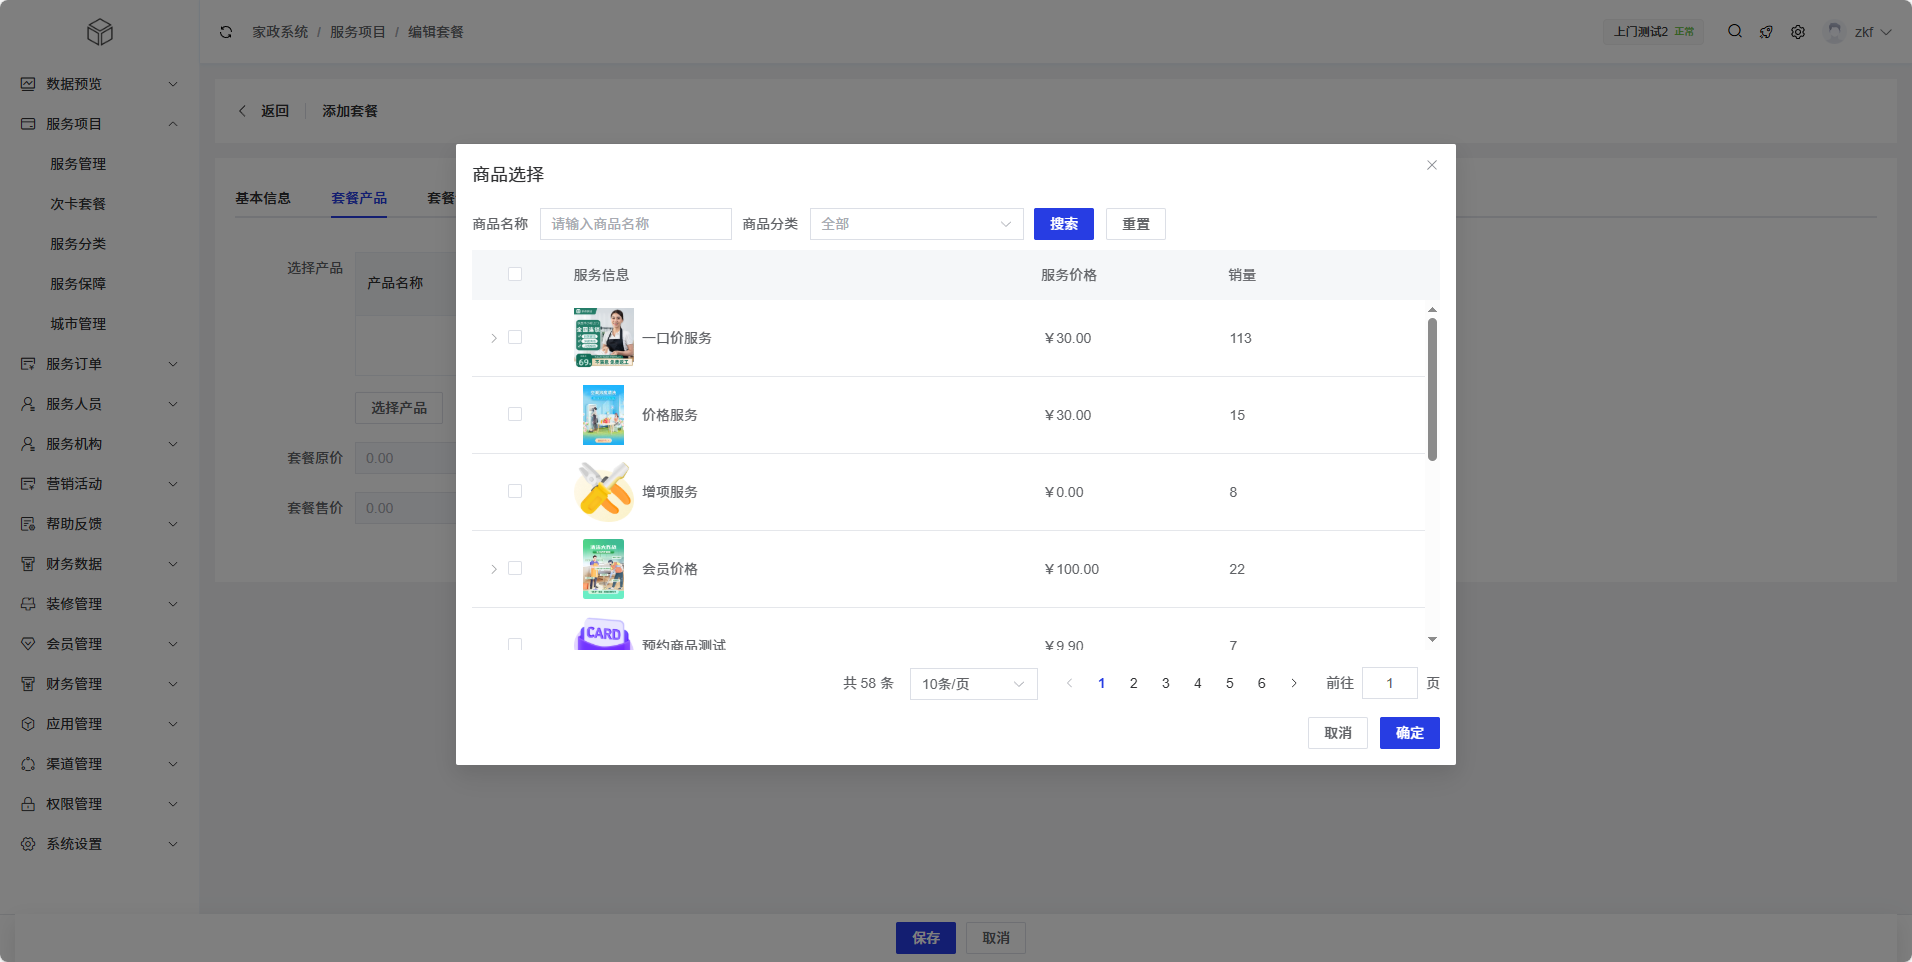Open the settings gear icon in header
The height and width of the screenshot is (962, 1912).
point(1798,32)
